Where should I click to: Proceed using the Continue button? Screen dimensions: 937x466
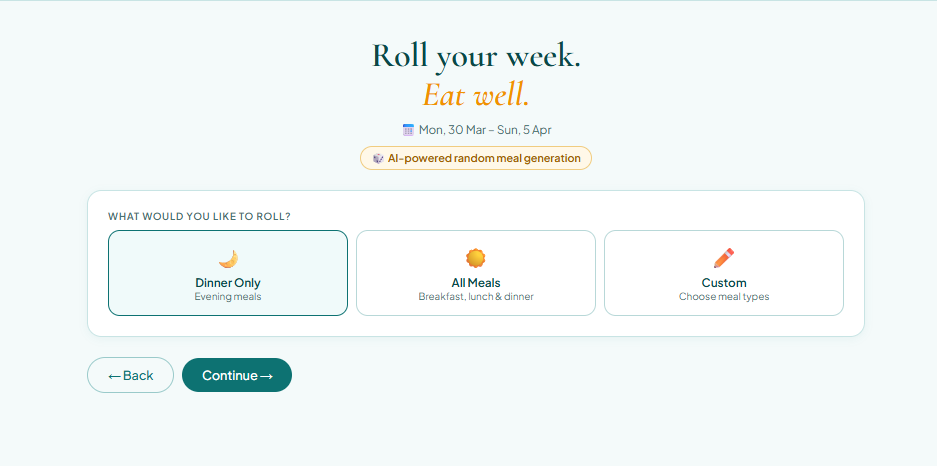click(237, 375)
